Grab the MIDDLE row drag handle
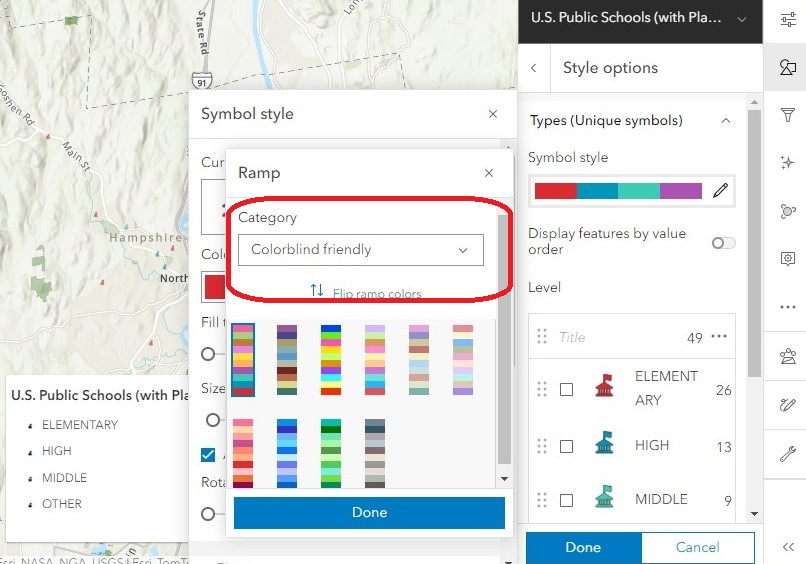 (542, 500)
